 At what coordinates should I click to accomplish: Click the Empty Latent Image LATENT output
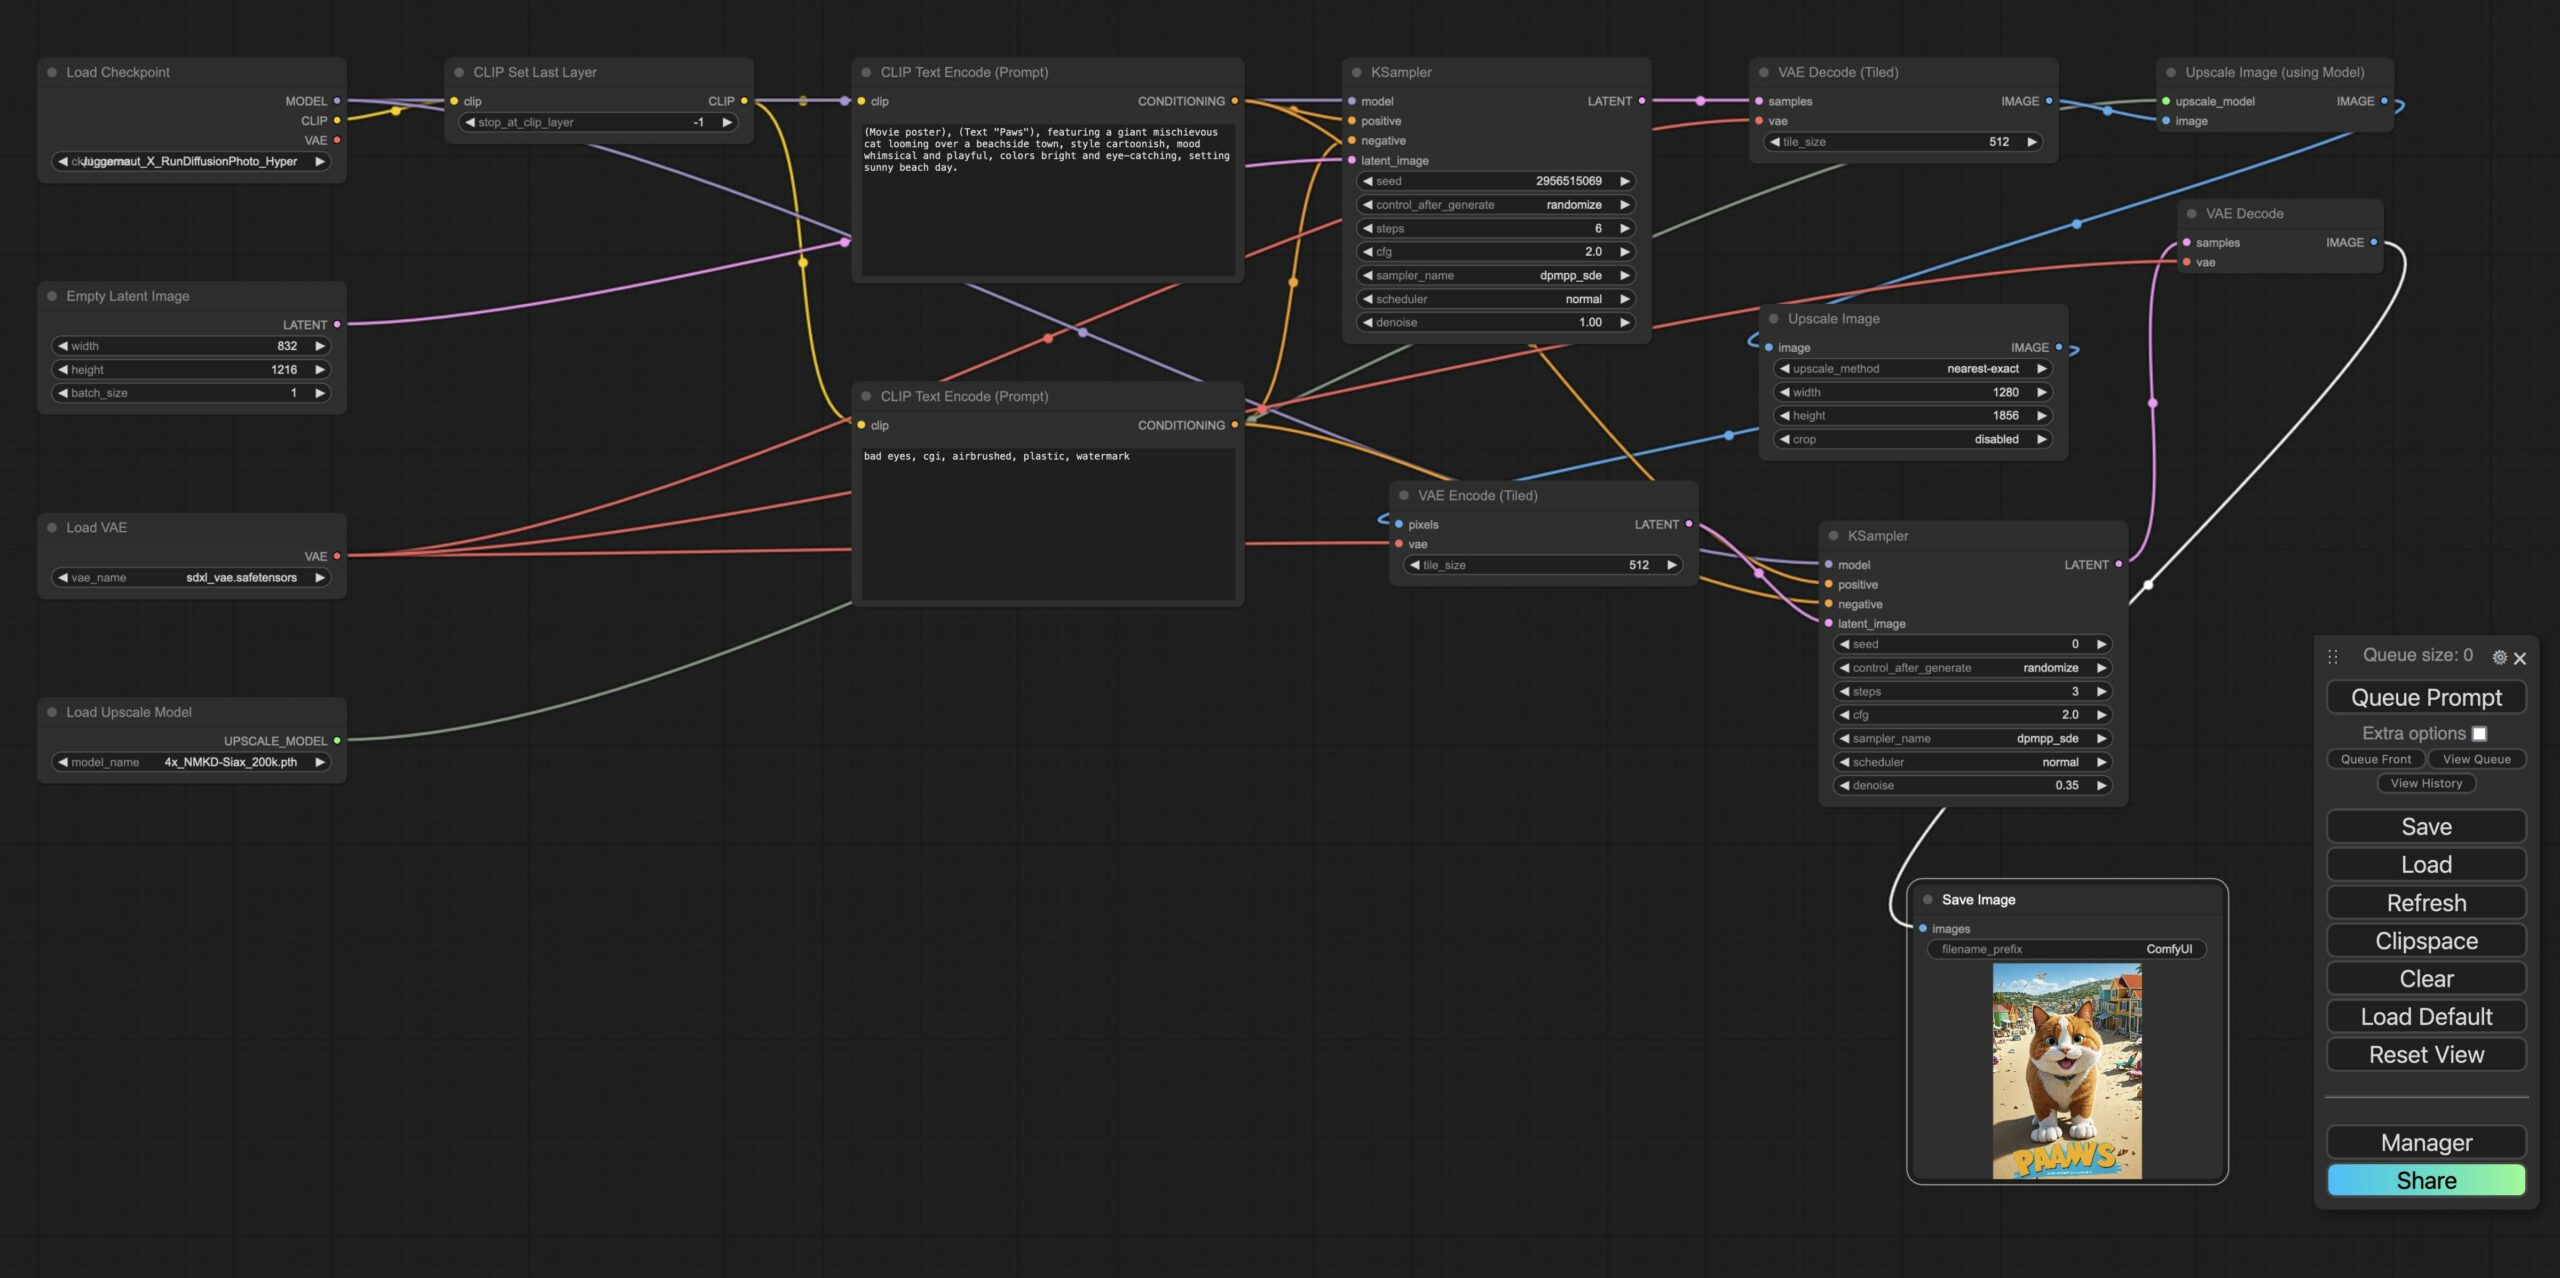(337, 325)
